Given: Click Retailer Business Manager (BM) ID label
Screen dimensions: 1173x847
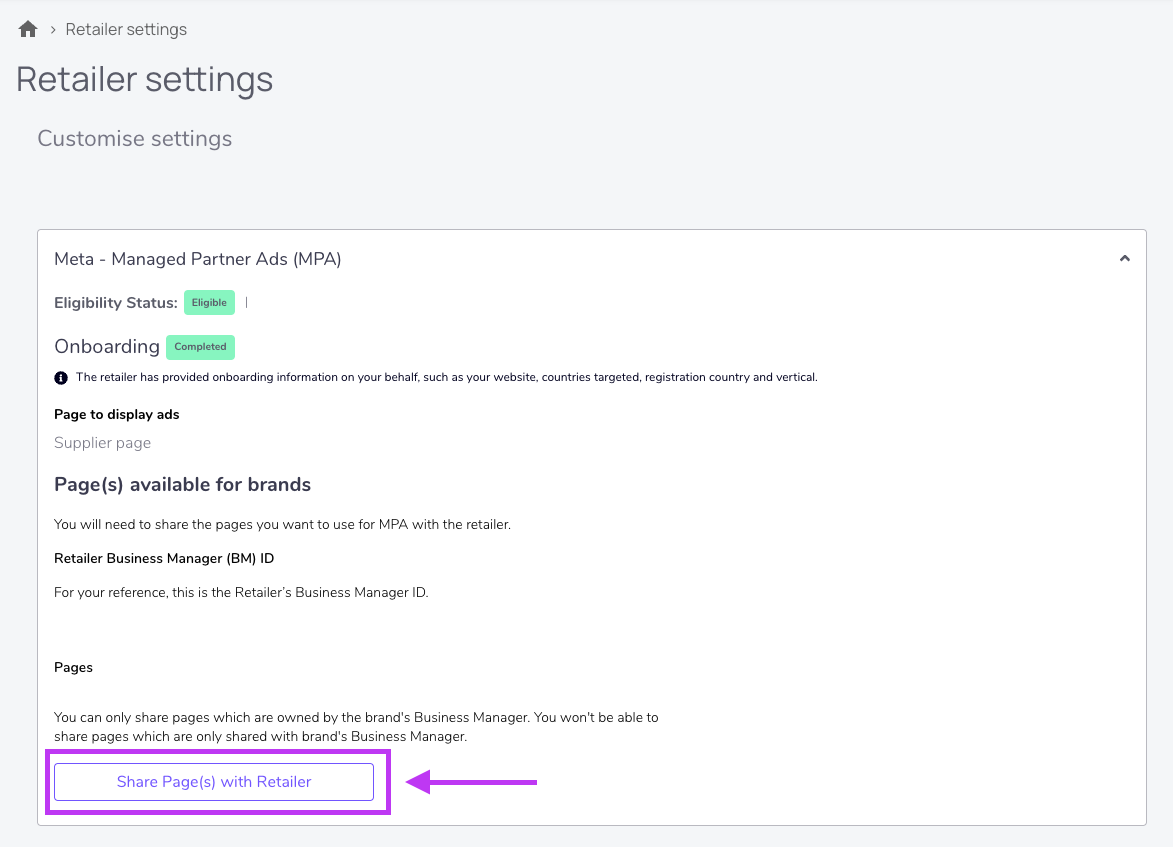Looking at the screenshot, I should (x=164, y=558).
